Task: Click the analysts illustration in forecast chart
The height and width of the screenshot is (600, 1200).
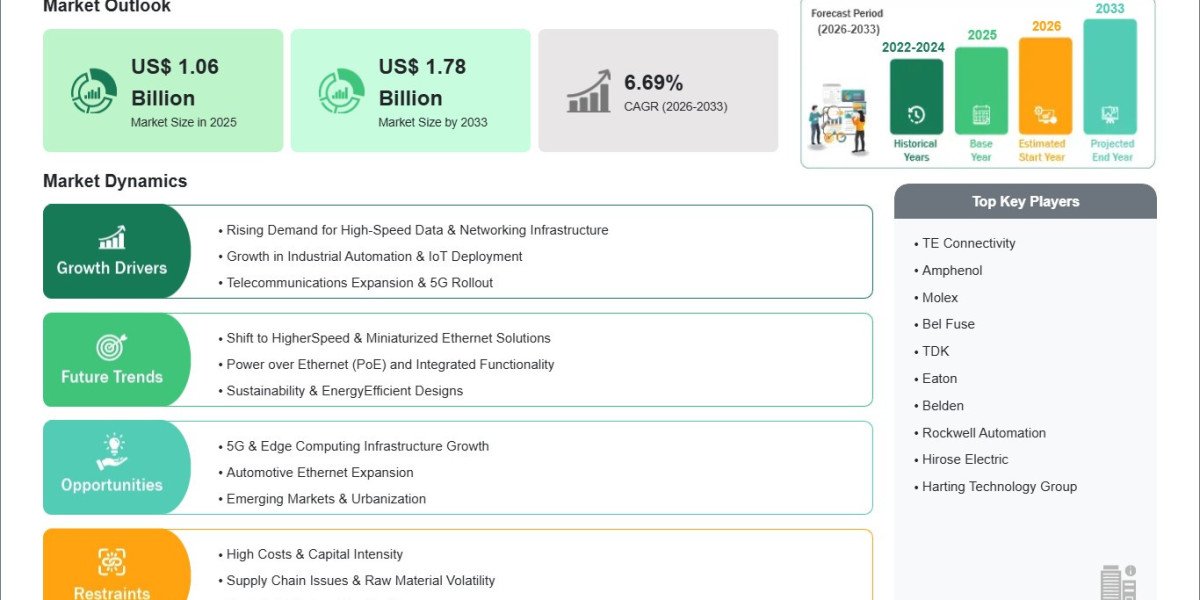Action: 838,118
